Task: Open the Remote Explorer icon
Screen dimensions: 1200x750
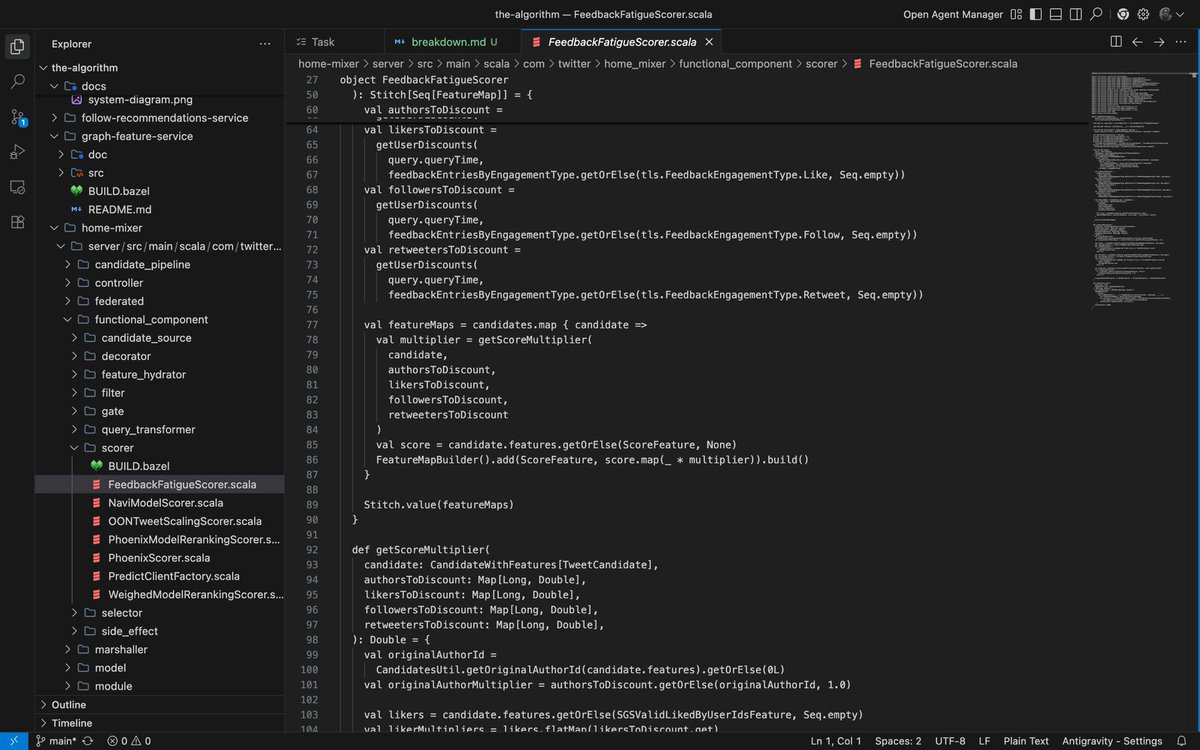Action: [17, 187]
